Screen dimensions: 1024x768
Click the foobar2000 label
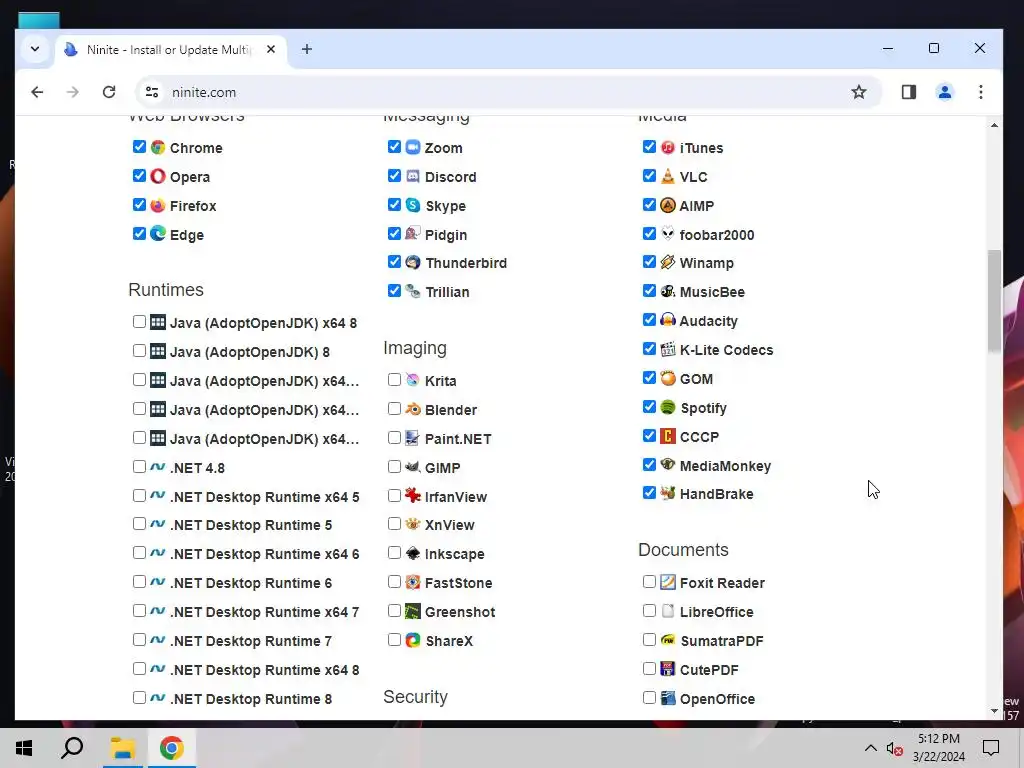pos(716,235)
